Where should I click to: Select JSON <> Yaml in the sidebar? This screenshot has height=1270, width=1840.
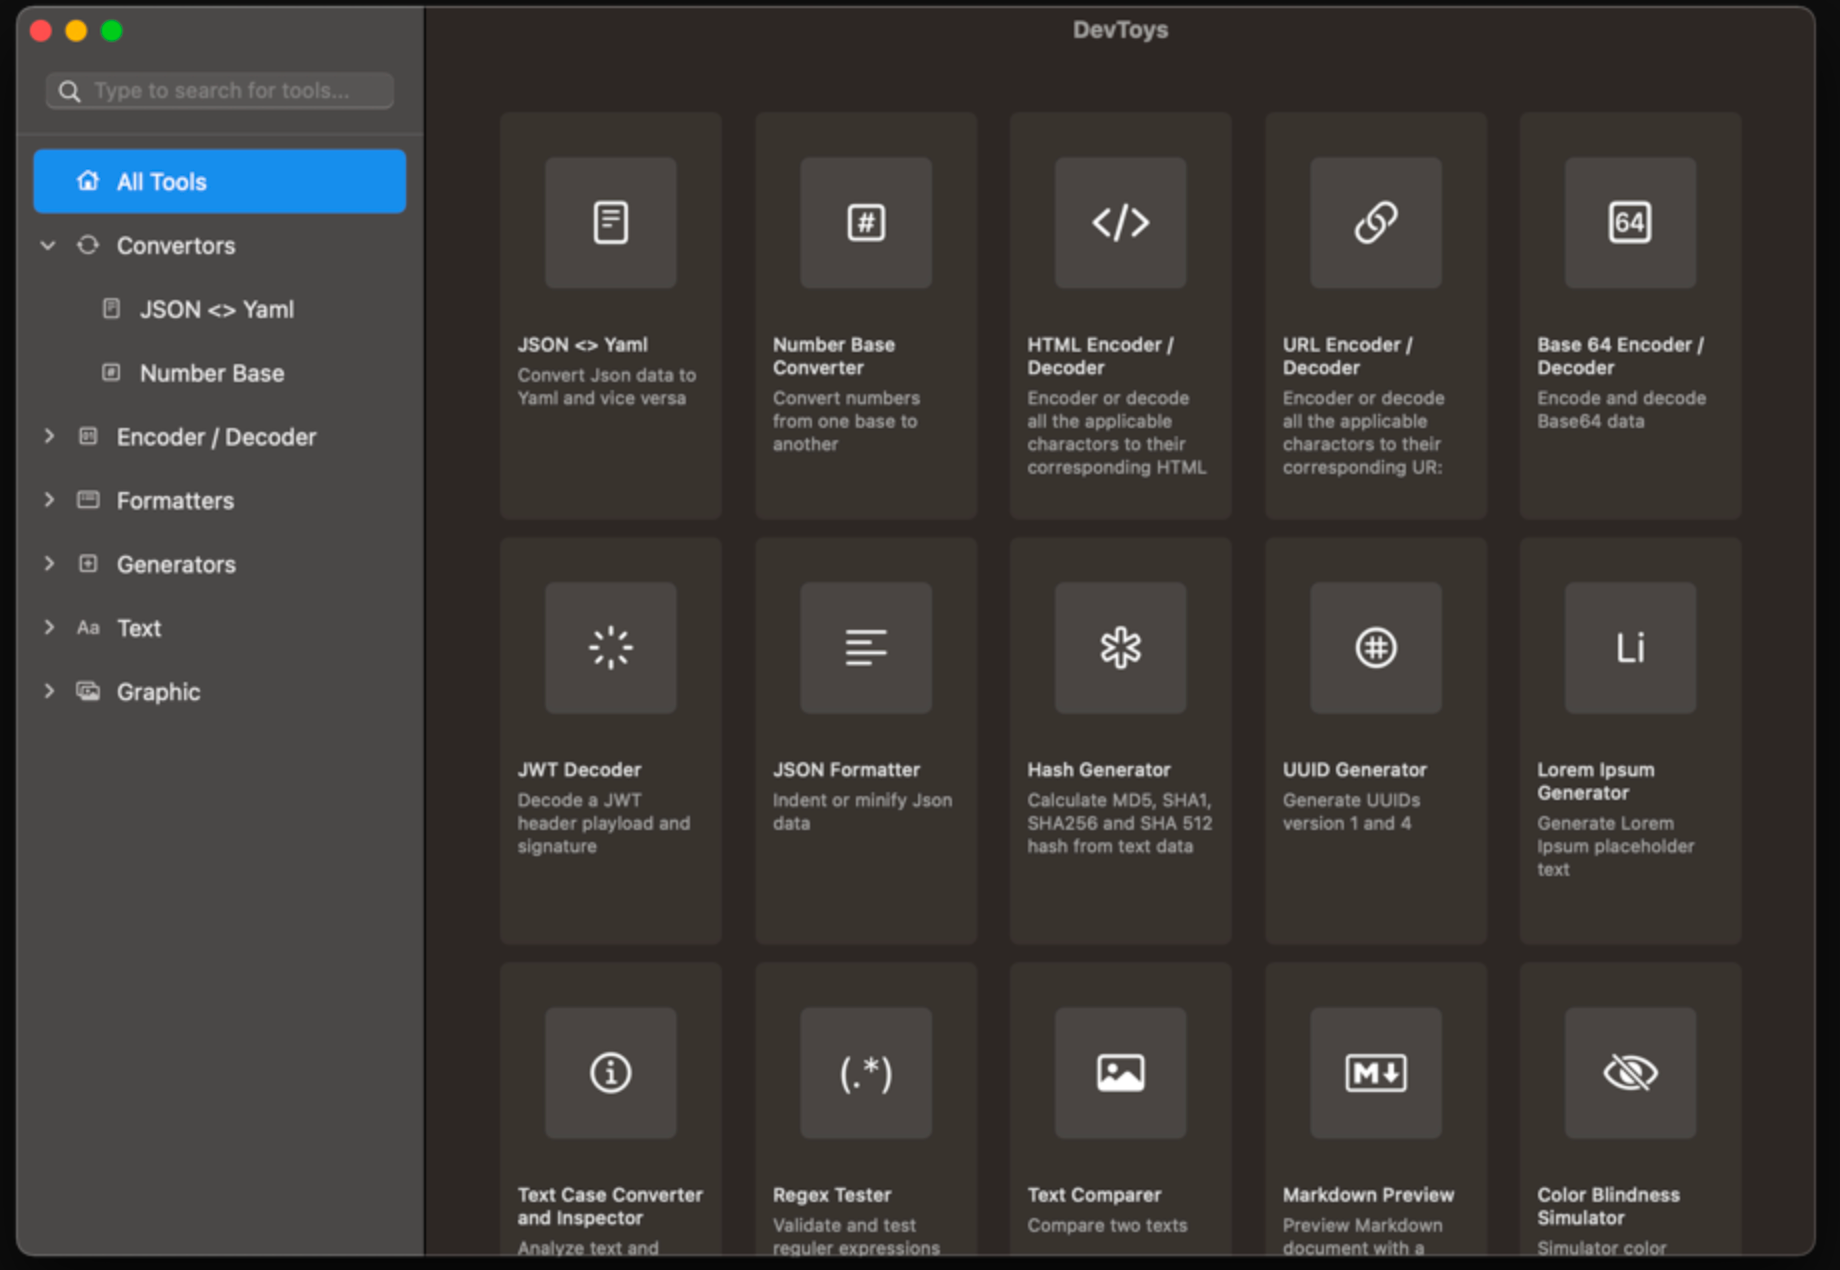tap(217, 309)
